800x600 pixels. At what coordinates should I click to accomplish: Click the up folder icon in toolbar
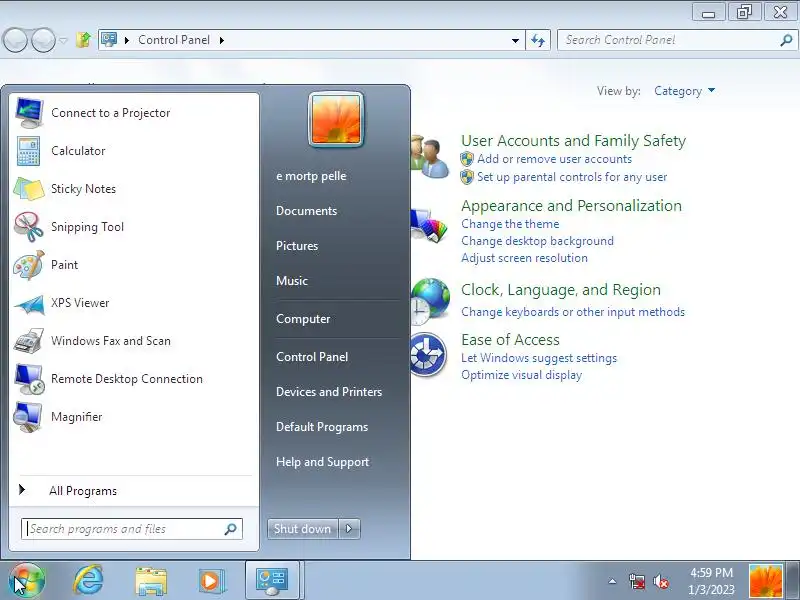coord(83,39)
